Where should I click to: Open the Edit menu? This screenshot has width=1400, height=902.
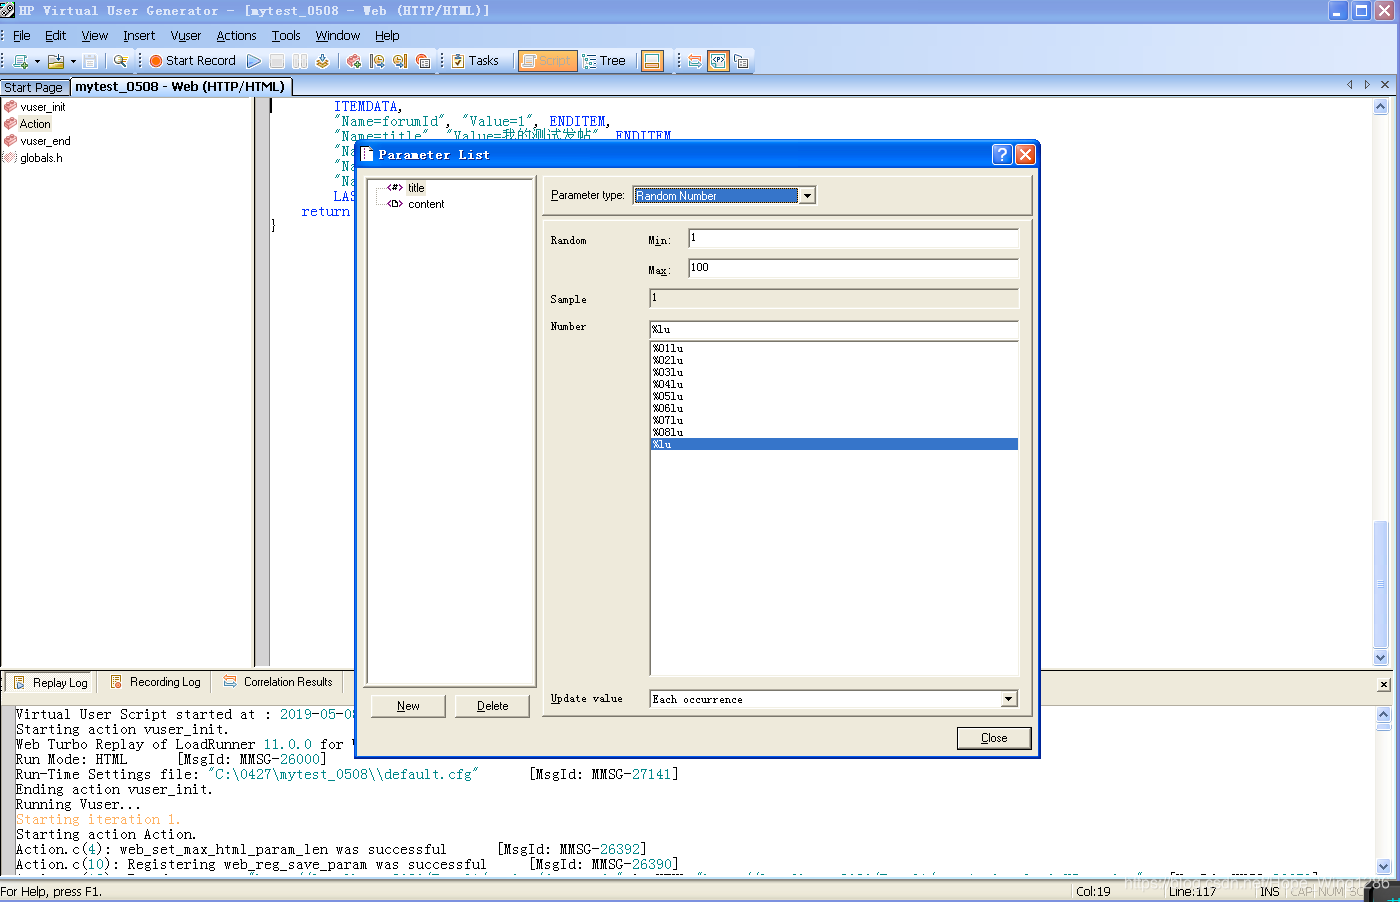(x=55, y=35)
